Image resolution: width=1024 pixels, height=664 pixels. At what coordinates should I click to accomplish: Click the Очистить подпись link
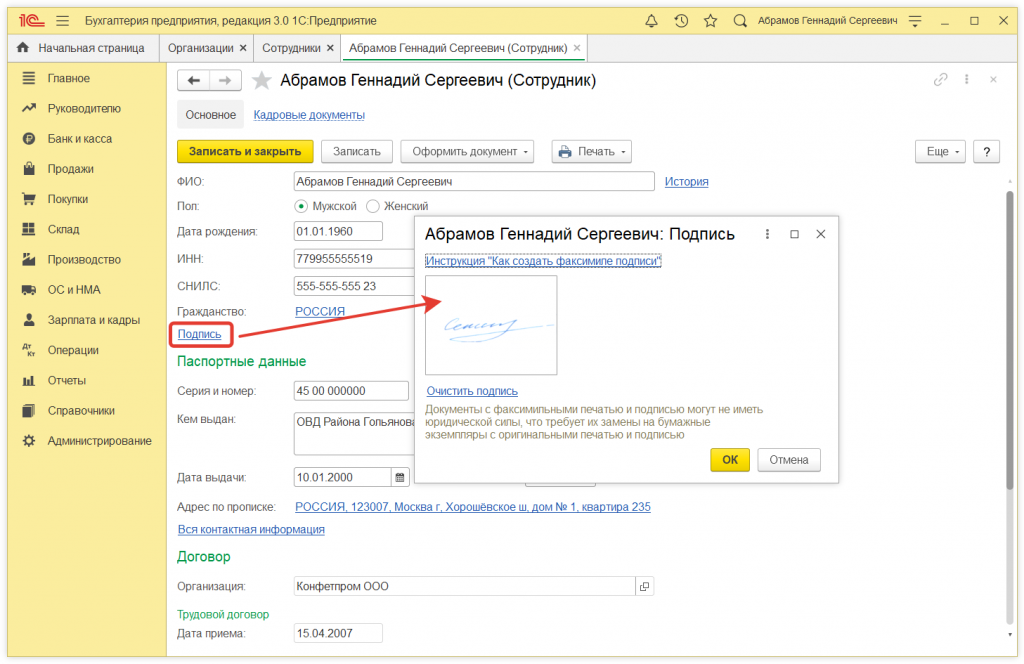pyautogui.click(x=472, y=391)
